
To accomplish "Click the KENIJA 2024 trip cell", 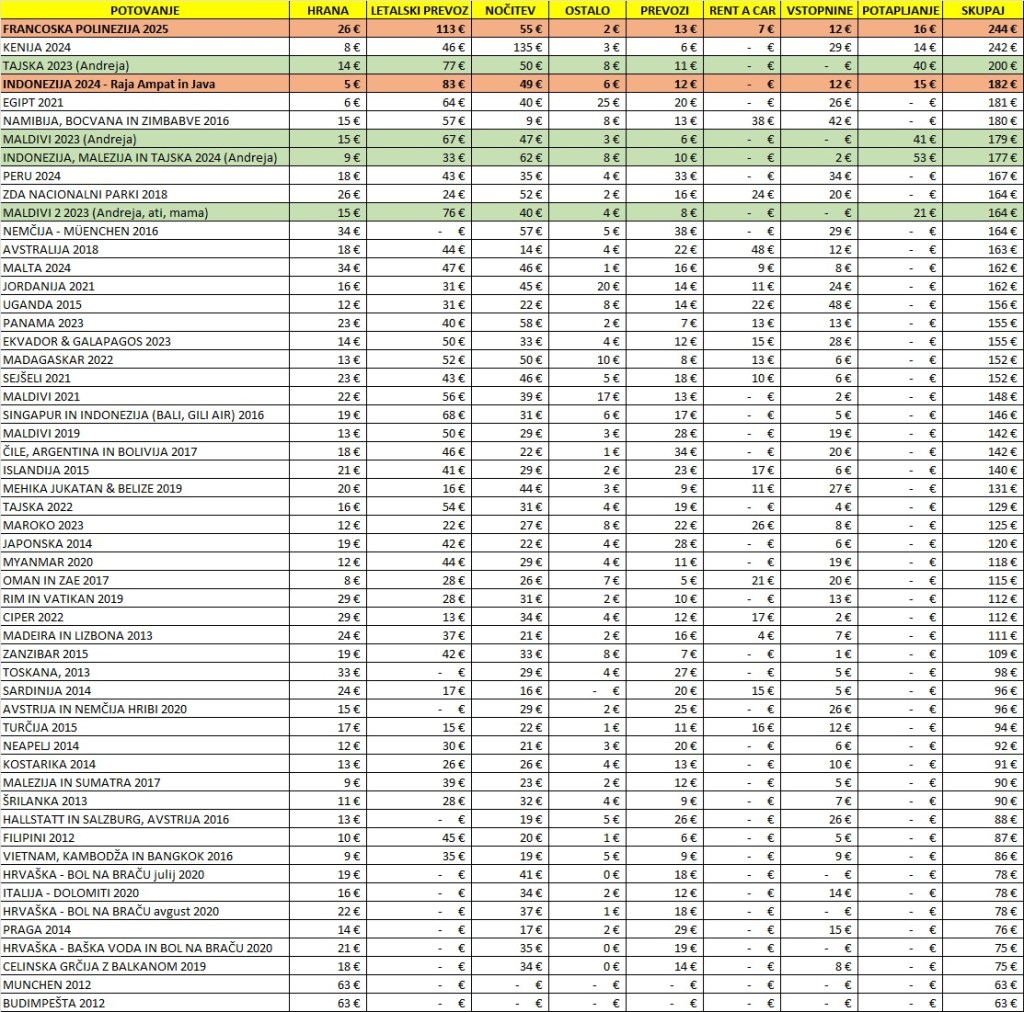I will (x=39, y=47).
